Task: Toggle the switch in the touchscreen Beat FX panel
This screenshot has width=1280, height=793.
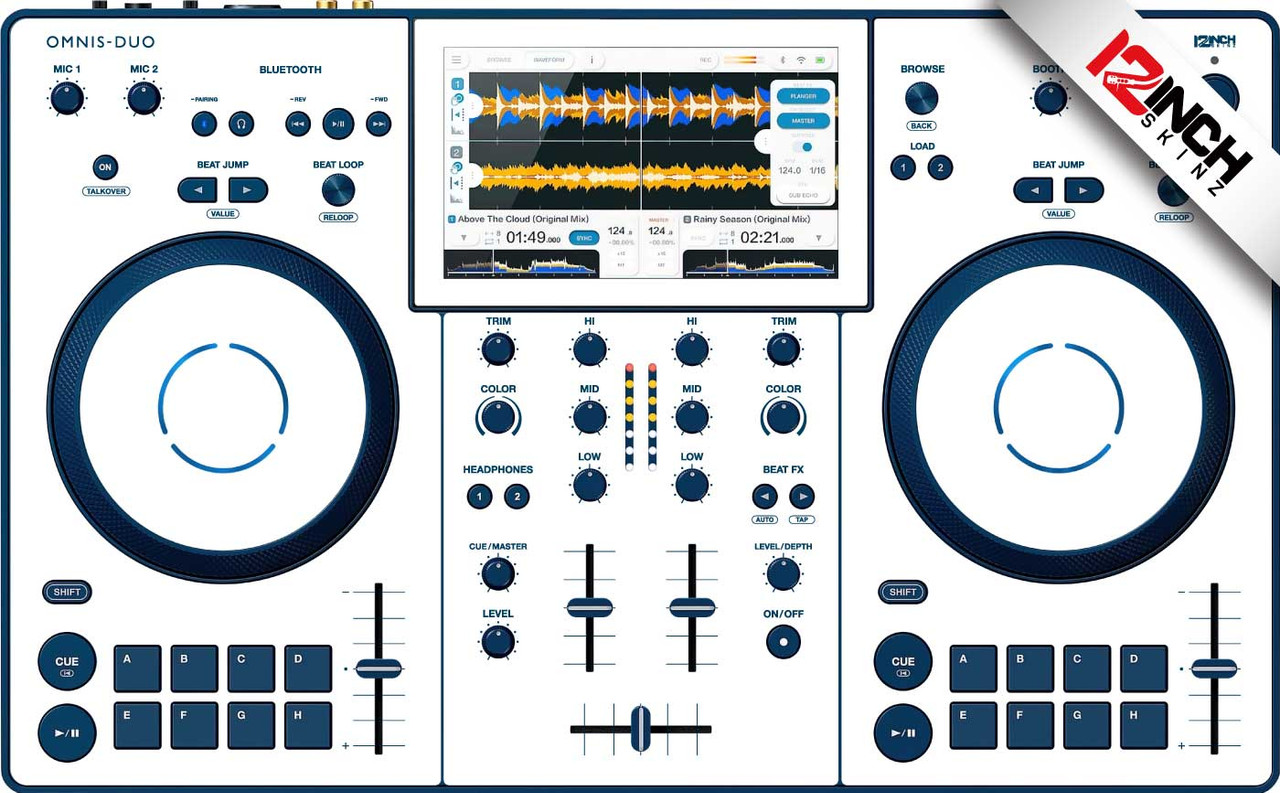Action: [x=803, y=147]
